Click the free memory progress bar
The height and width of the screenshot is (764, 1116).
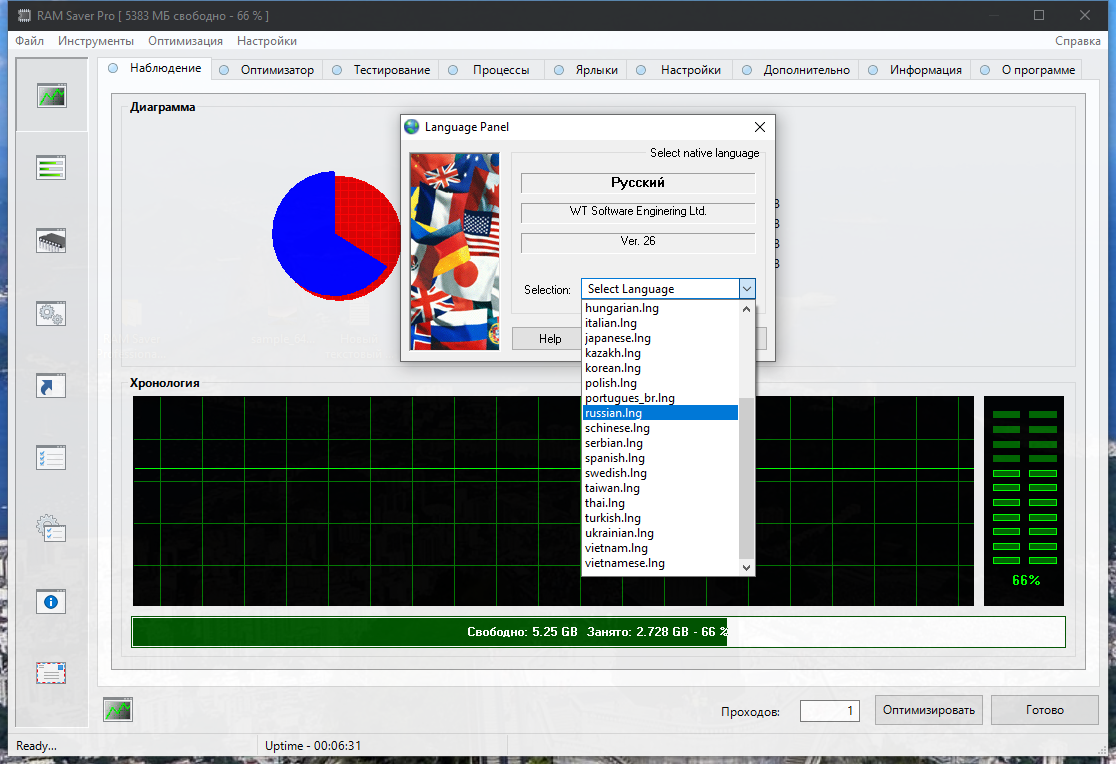coord(598,632)
